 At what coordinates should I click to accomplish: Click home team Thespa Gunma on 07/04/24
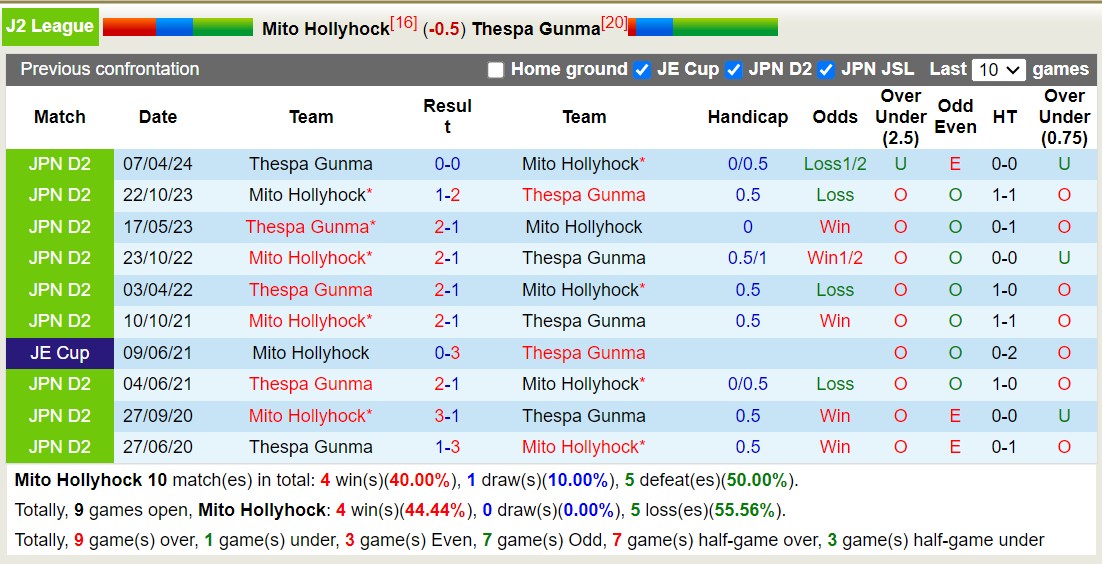[x=311, y=165]
